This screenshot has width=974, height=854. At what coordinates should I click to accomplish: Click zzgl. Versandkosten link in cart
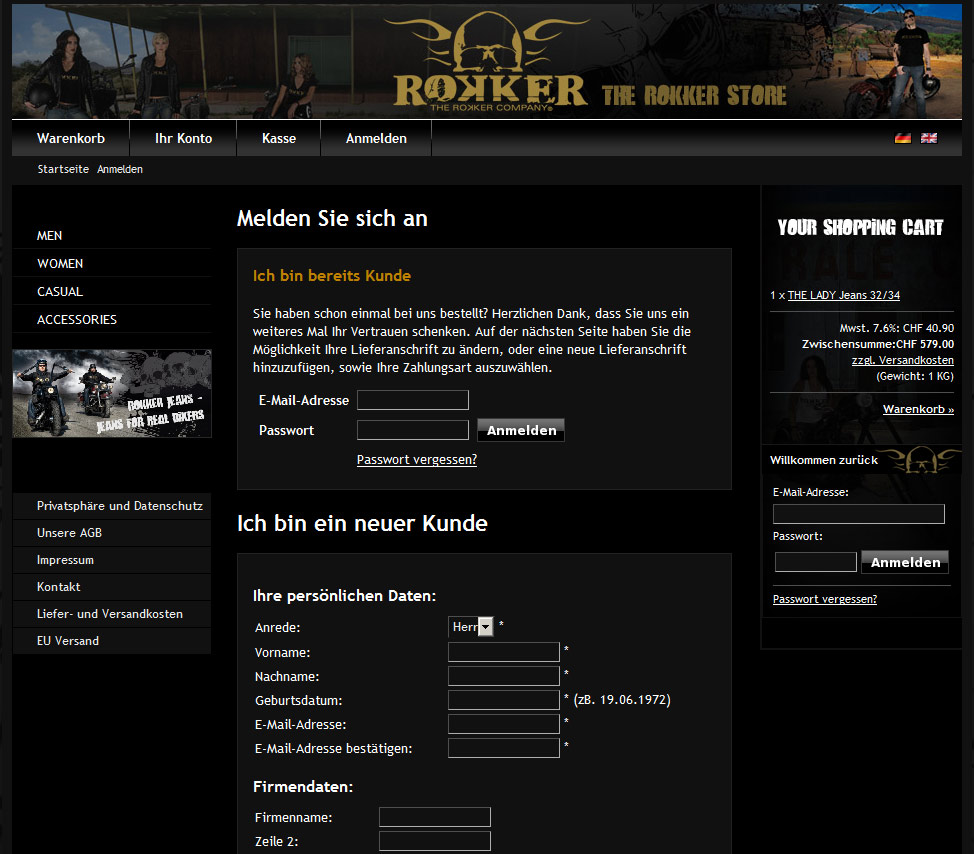click(903, 360)
